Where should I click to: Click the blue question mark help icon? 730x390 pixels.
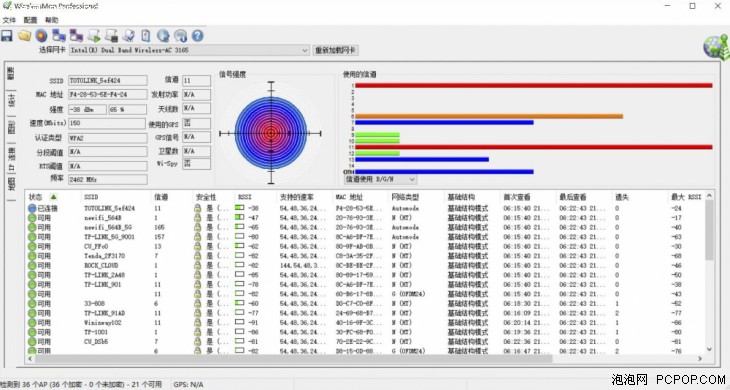(197, 35)
